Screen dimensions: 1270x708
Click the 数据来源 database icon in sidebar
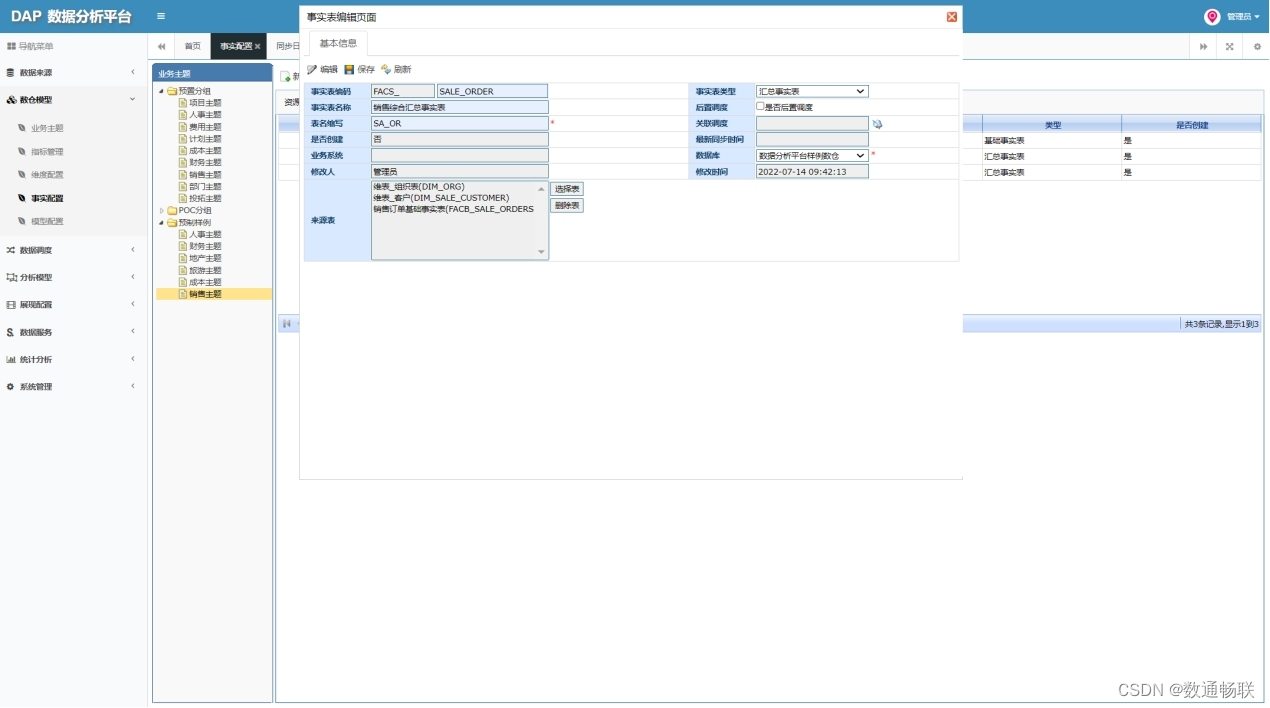point(11,72)
